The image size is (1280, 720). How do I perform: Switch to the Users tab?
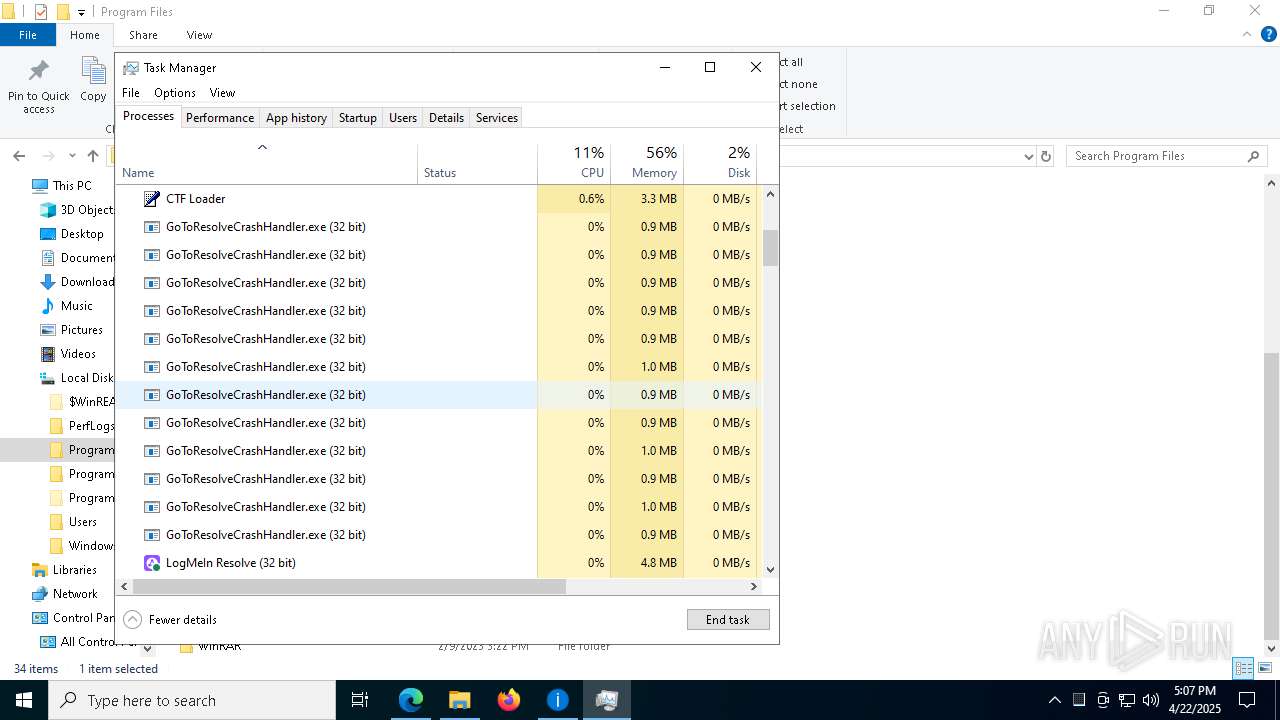click(403, 118)
